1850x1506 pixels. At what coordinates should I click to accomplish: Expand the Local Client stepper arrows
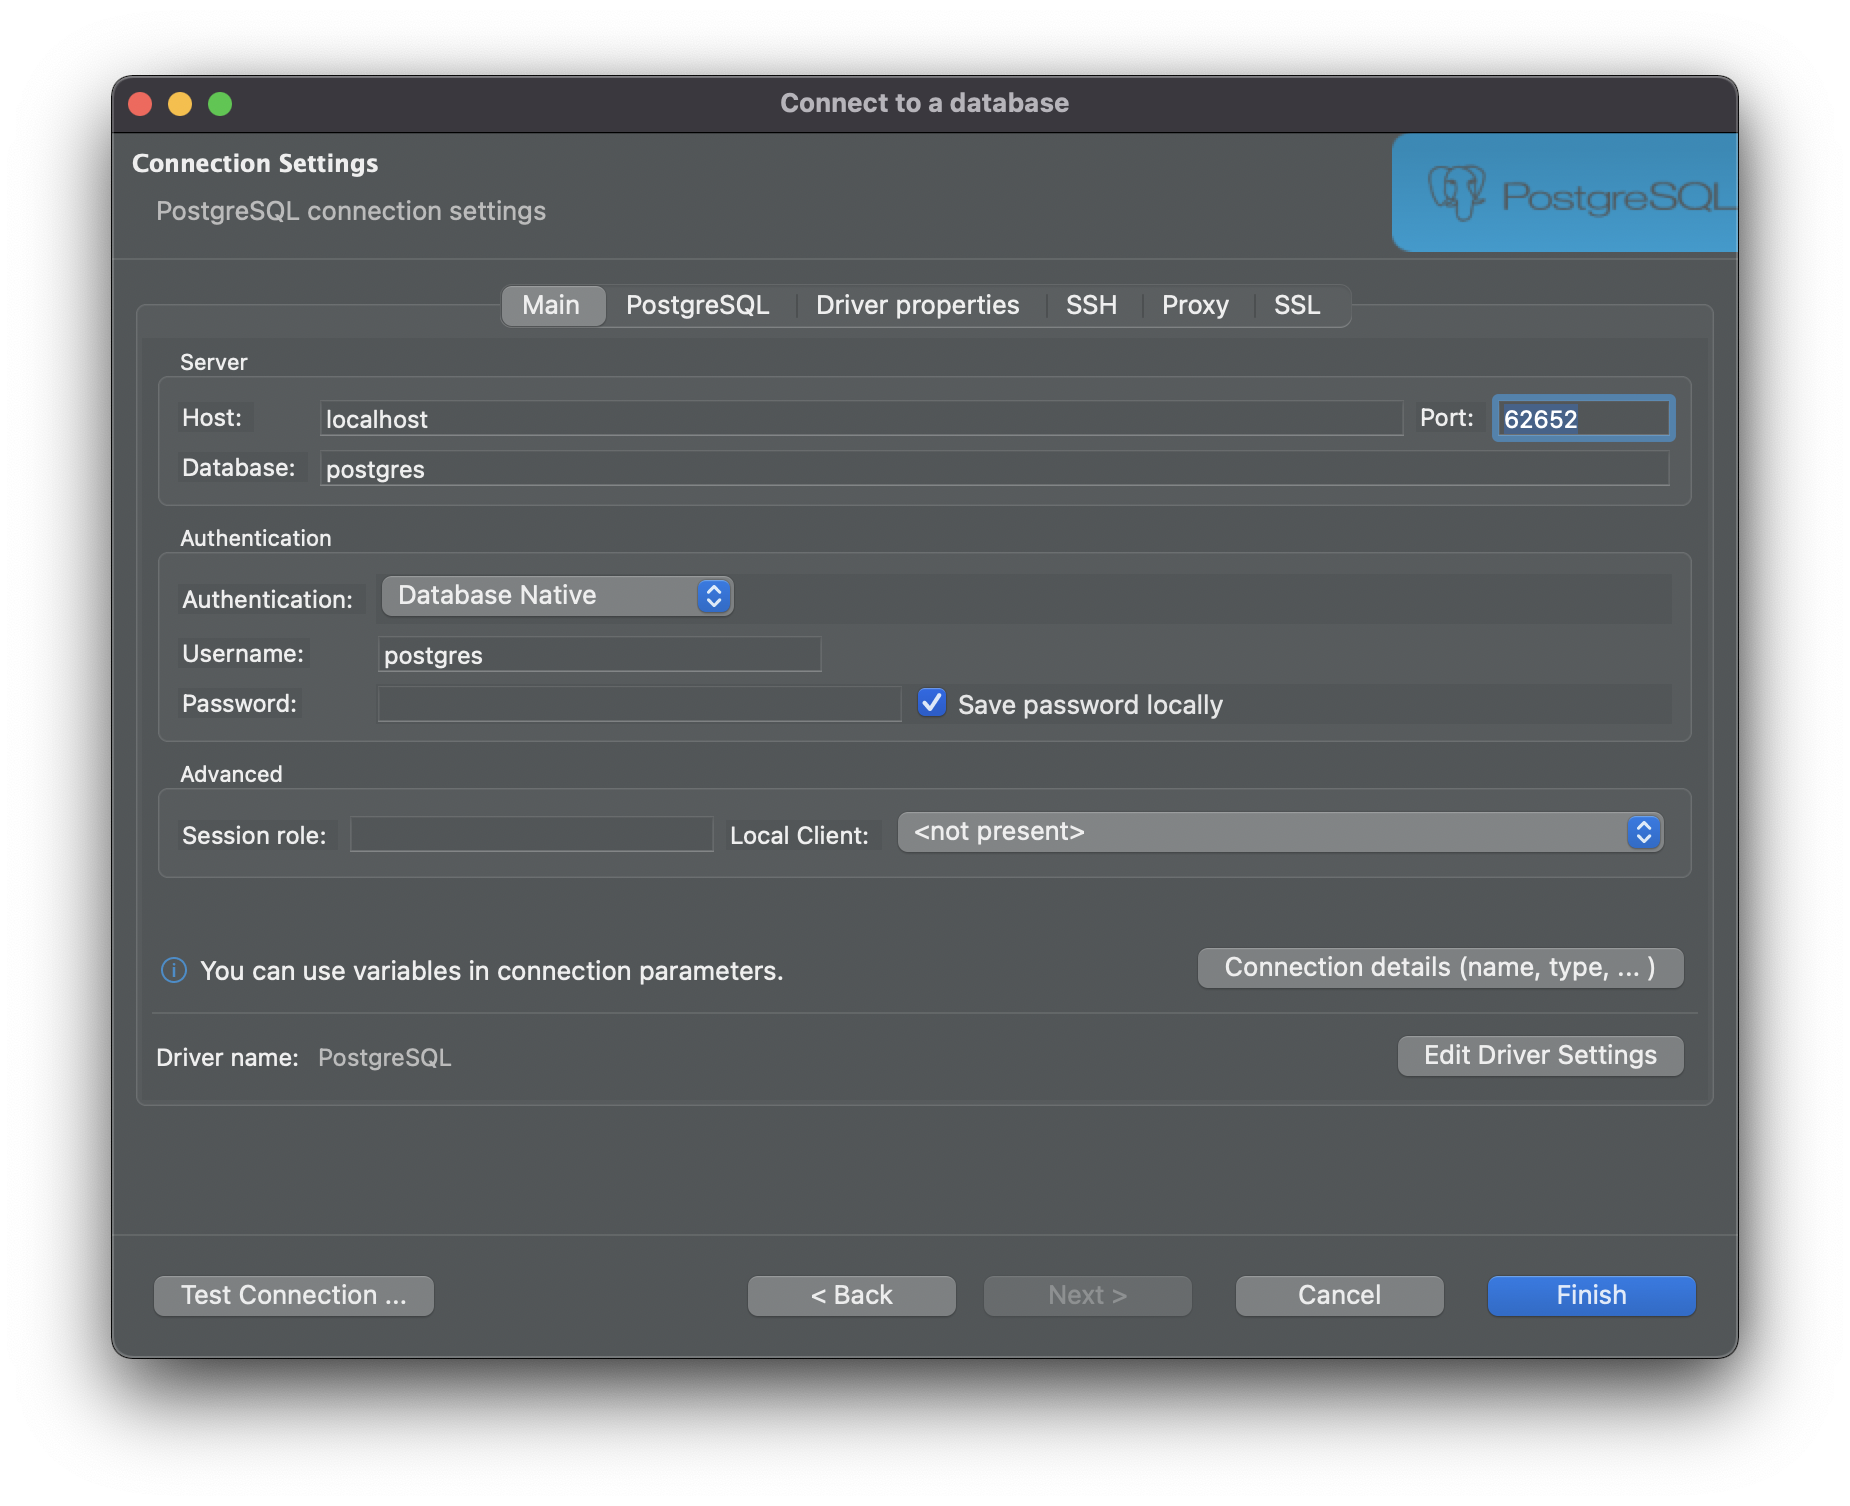point(1643,831)
